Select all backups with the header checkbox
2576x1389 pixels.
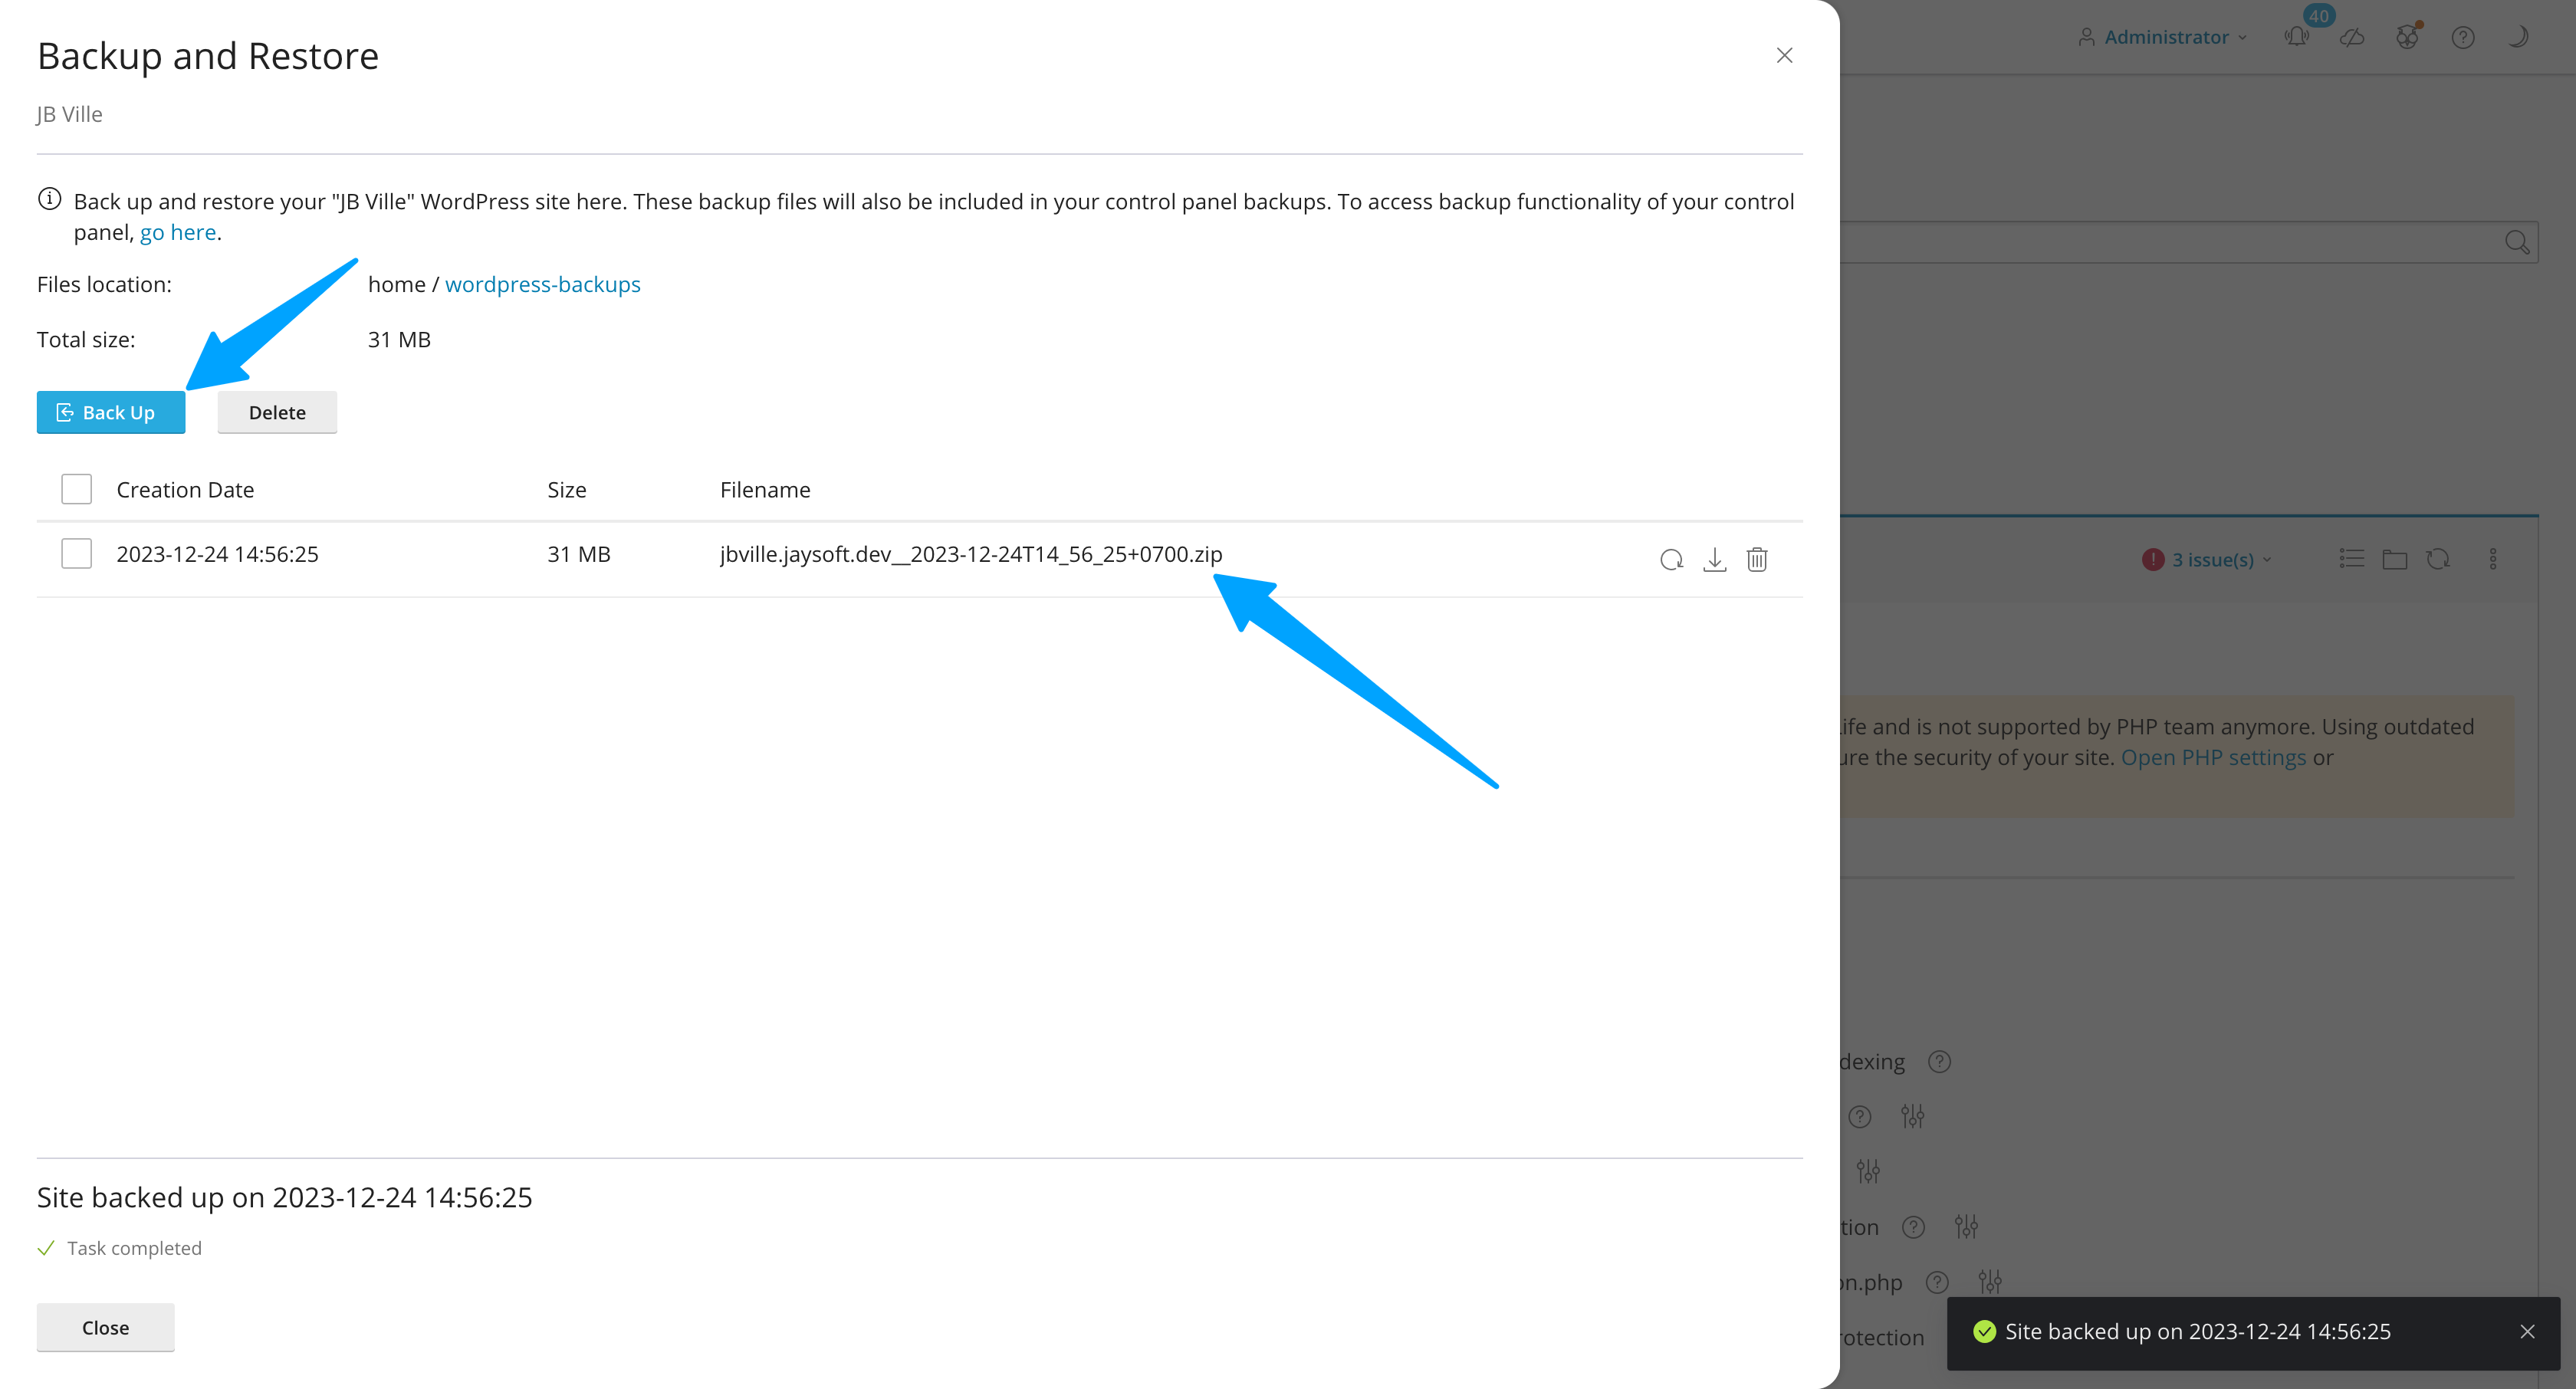point(76,489)
